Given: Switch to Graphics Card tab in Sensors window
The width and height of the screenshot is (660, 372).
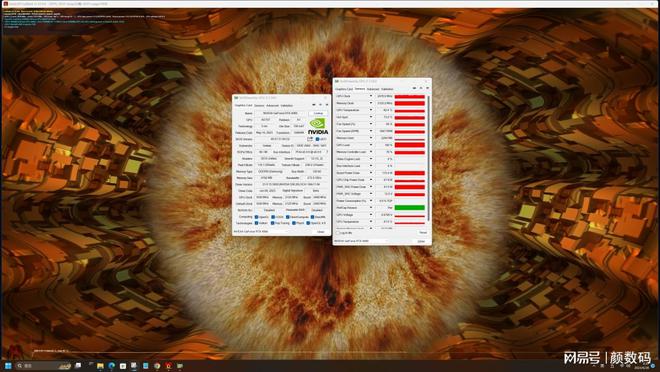Looking at the screenshot, I should click(344, 89).
